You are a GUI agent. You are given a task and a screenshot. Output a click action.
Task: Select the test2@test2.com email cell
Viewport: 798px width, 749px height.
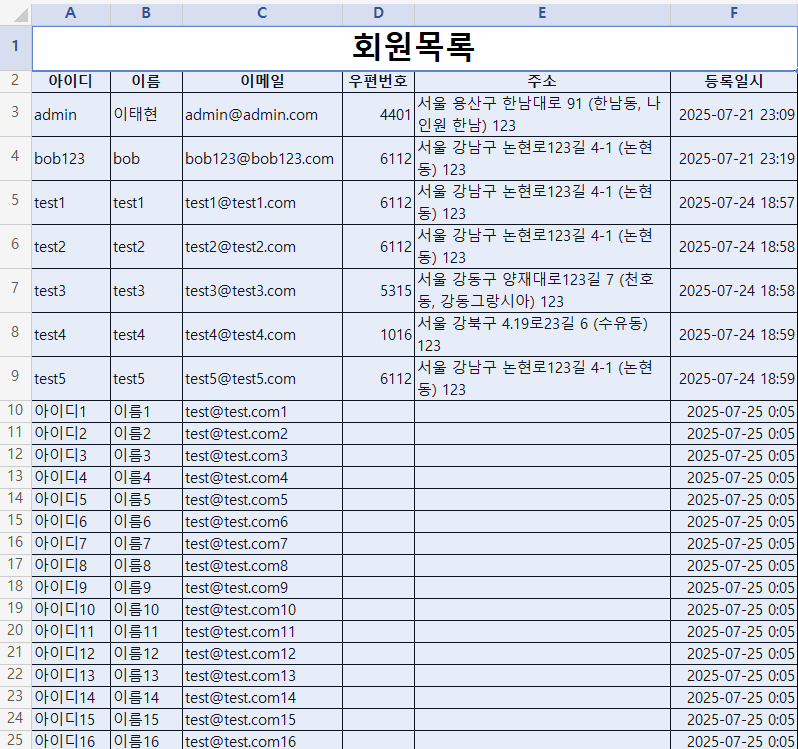(x=262, y=246)
